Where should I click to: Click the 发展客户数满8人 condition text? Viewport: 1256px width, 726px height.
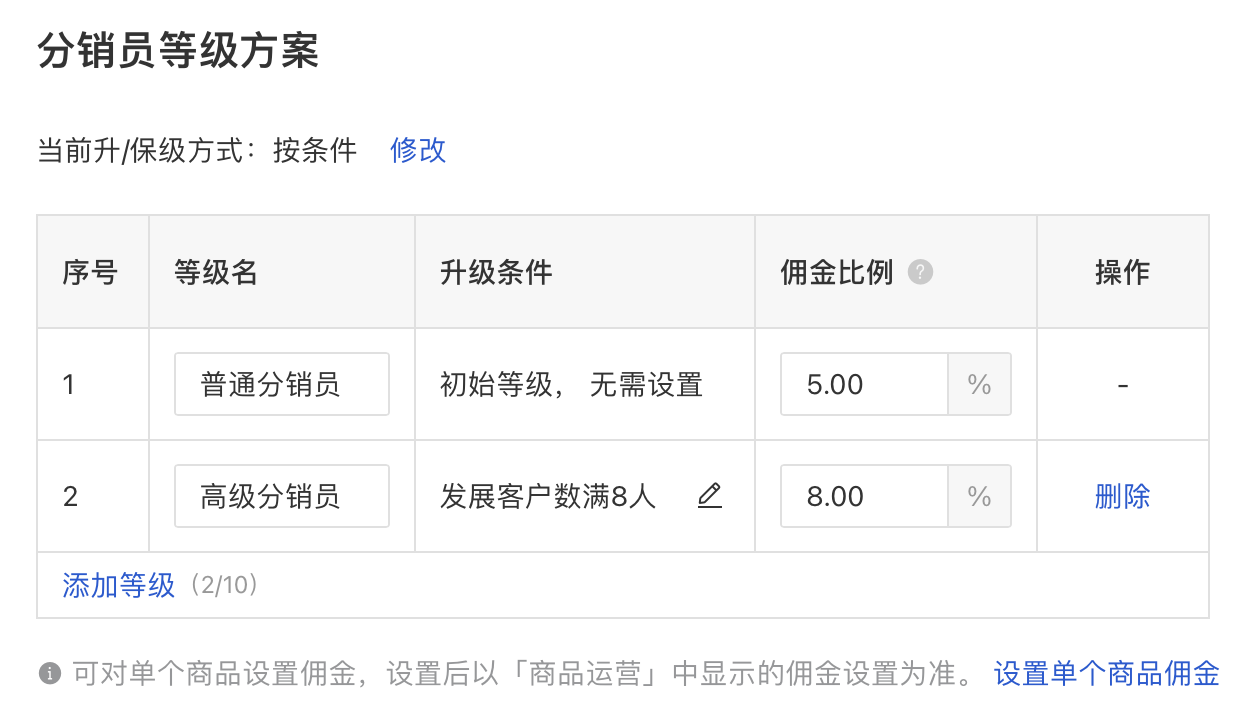coord(548,496)
